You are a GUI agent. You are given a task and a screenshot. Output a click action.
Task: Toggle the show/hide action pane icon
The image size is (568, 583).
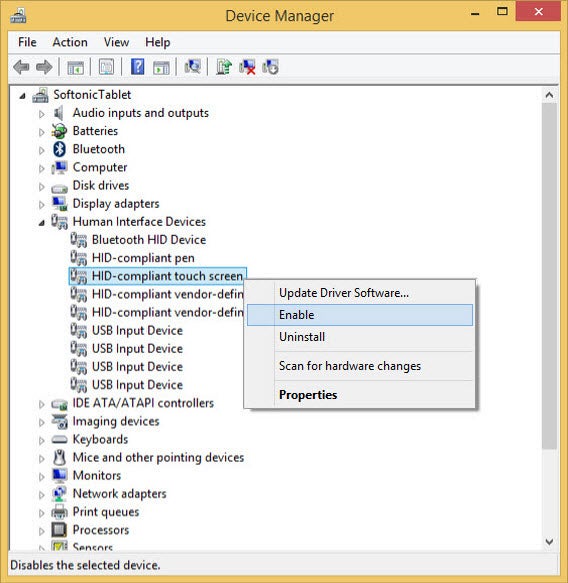[161, 68]
